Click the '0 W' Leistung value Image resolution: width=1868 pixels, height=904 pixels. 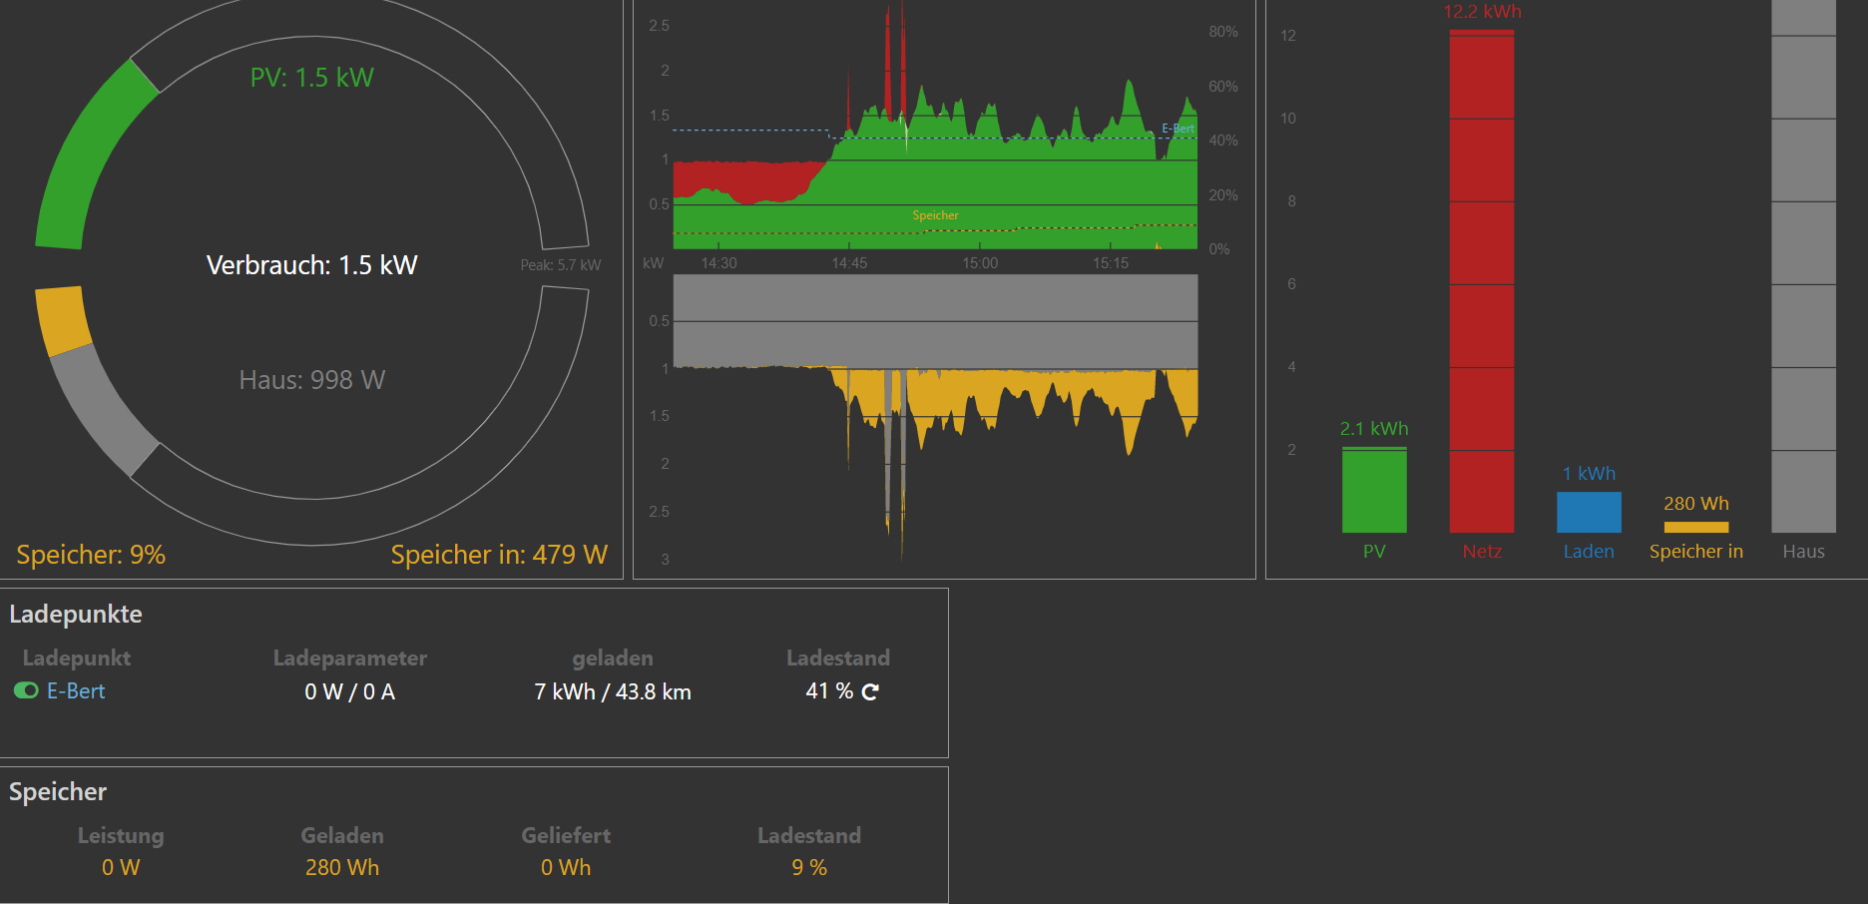click(x=121, y=868)
